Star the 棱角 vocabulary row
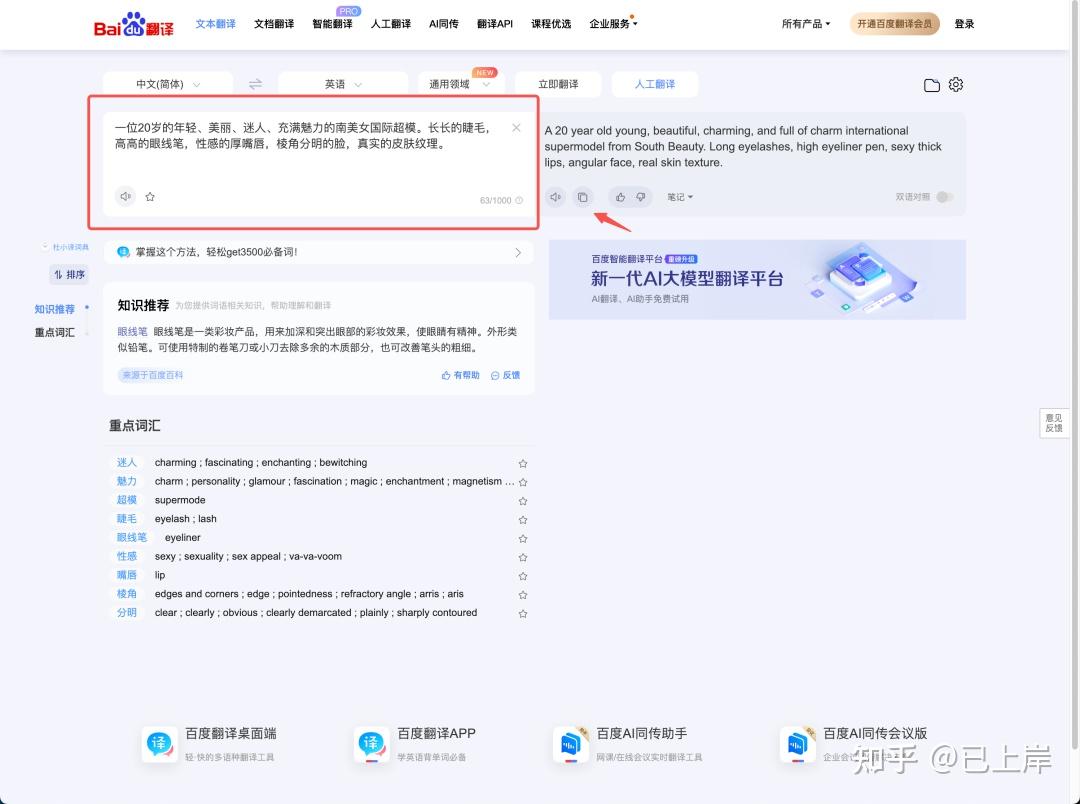 point(523,595)
